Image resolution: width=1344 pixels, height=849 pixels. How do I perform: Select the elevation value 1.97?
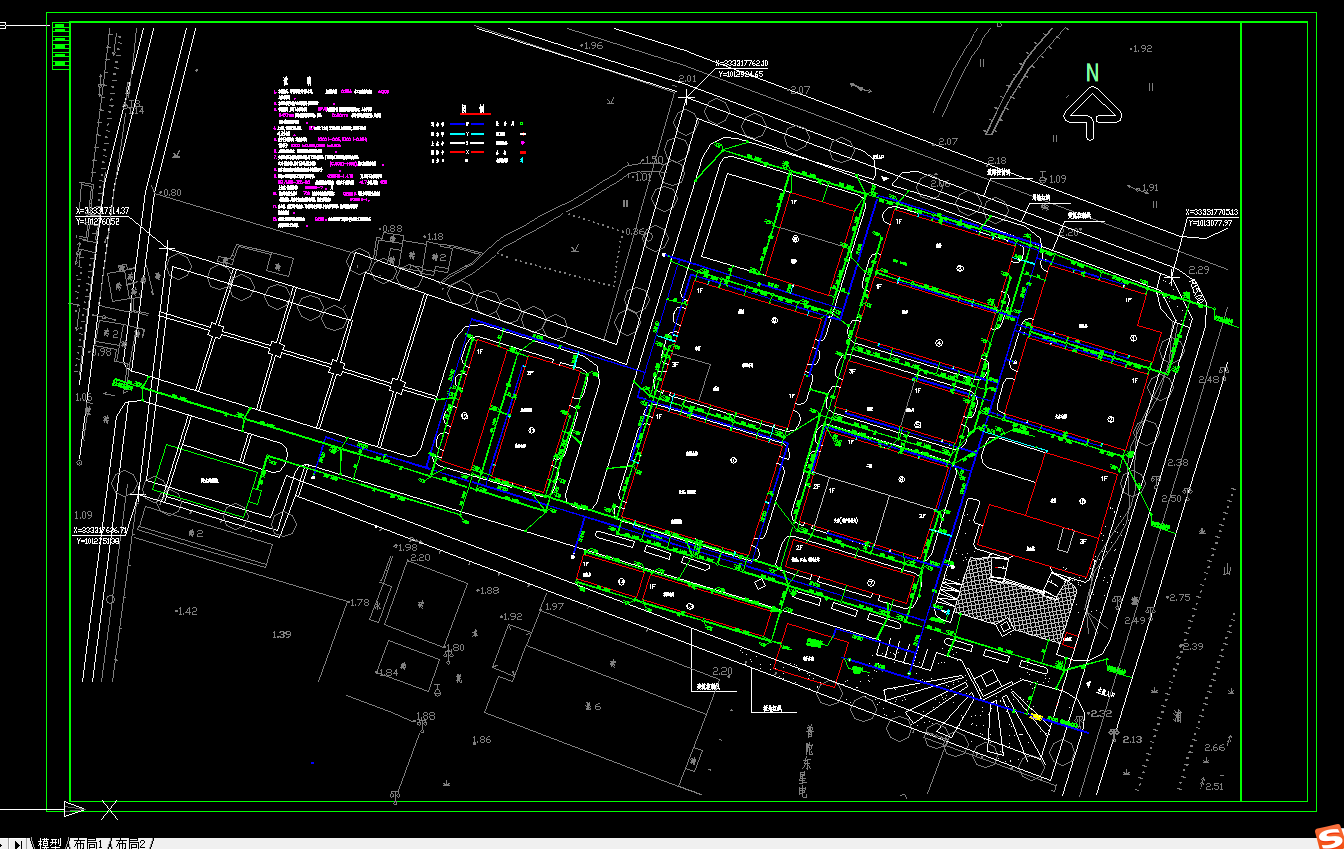click(x=553, y=607)
